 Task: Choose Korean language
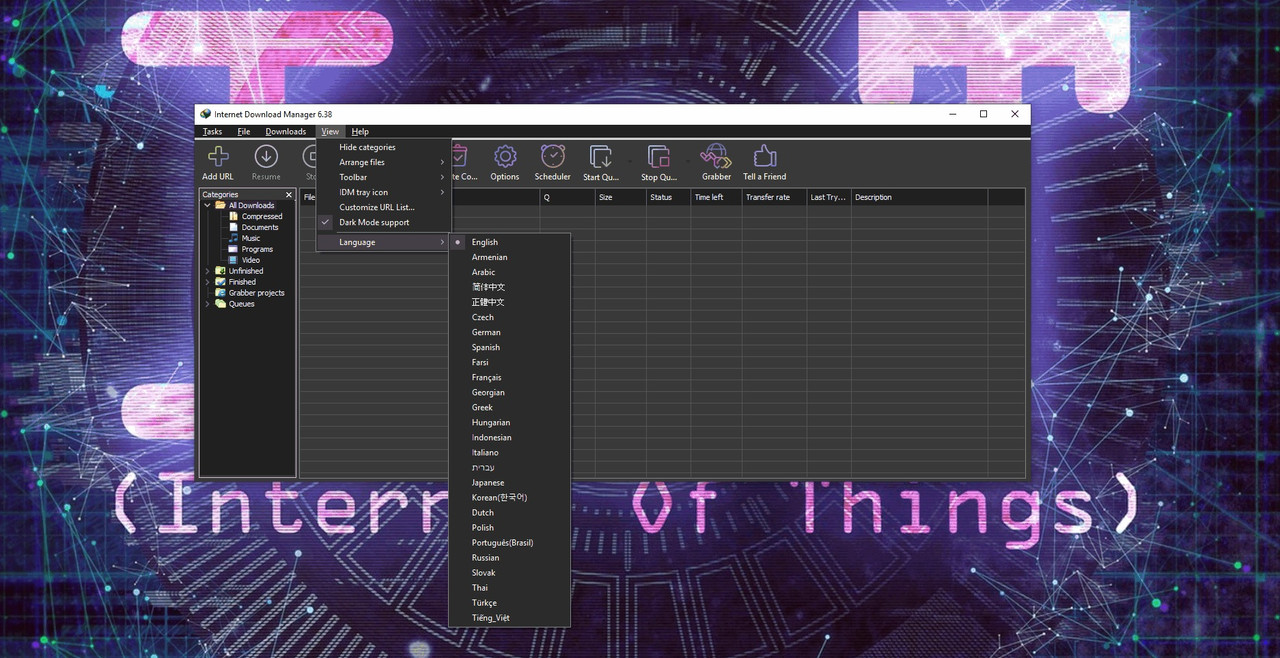pos(499,497)
